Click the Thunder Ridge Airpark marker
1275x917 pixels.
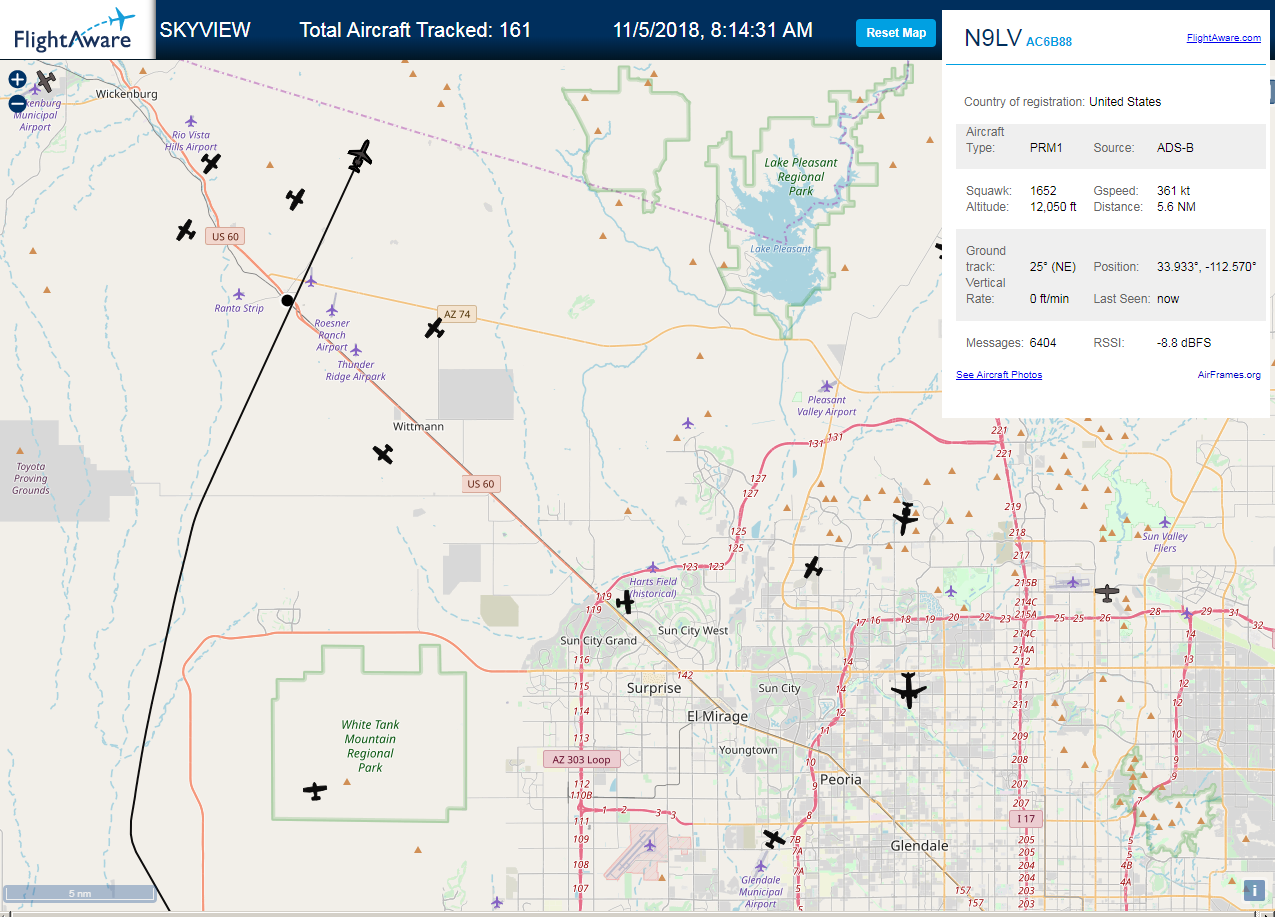tap(356, 350)
